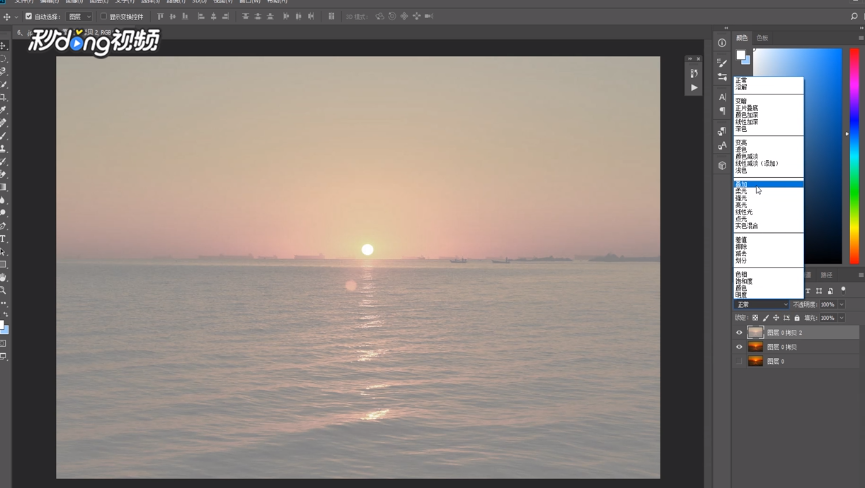Click the distribute spacing icon in options bar
Viewport: 865px width, 488px height.
332,17
